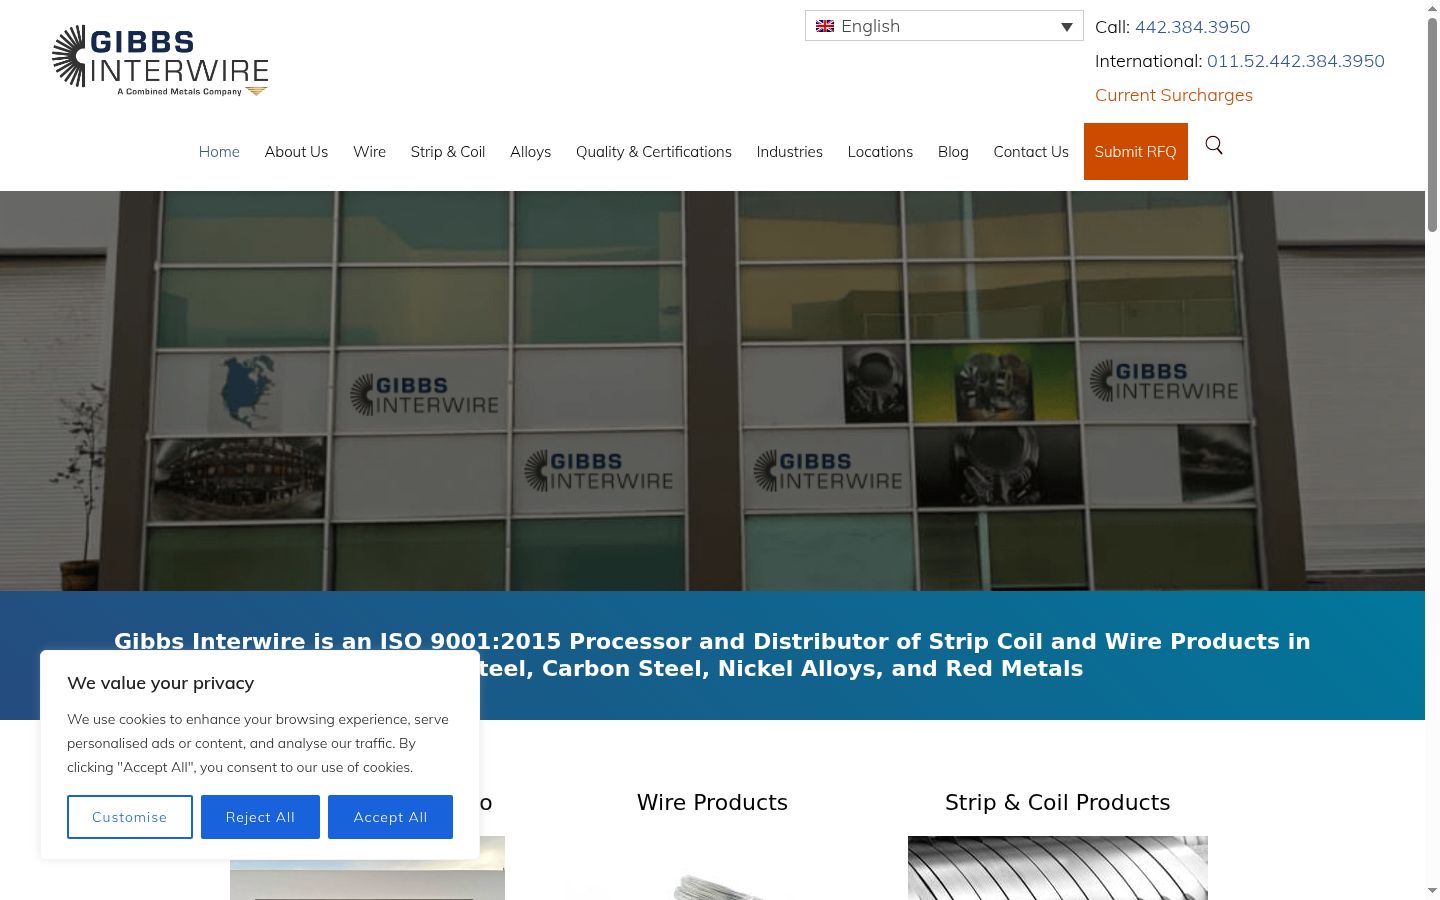Click the scrollbar down arrow
This screenshot has width=1440, height=900.
click(x=1432, y=890)
